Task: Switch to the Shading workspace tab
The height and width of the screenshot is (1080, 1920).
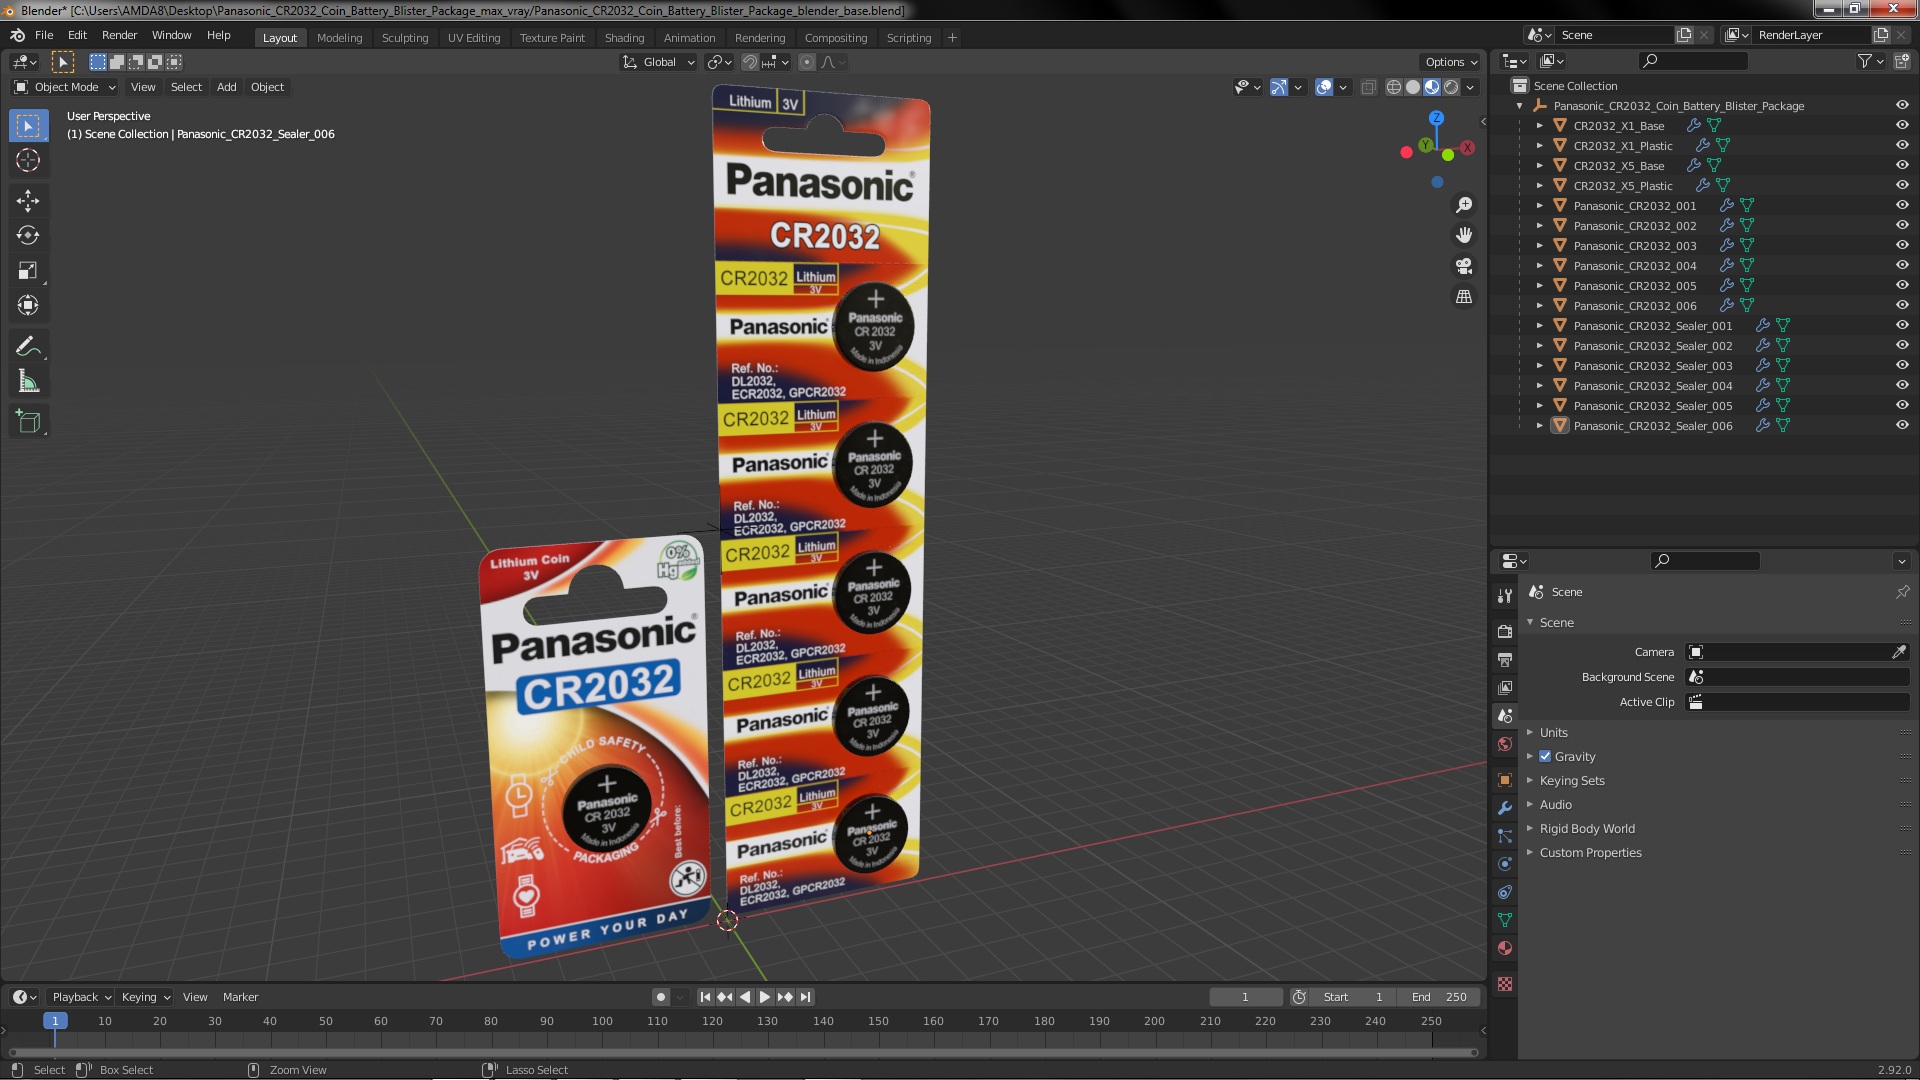Action: click(x=624, y=38)
